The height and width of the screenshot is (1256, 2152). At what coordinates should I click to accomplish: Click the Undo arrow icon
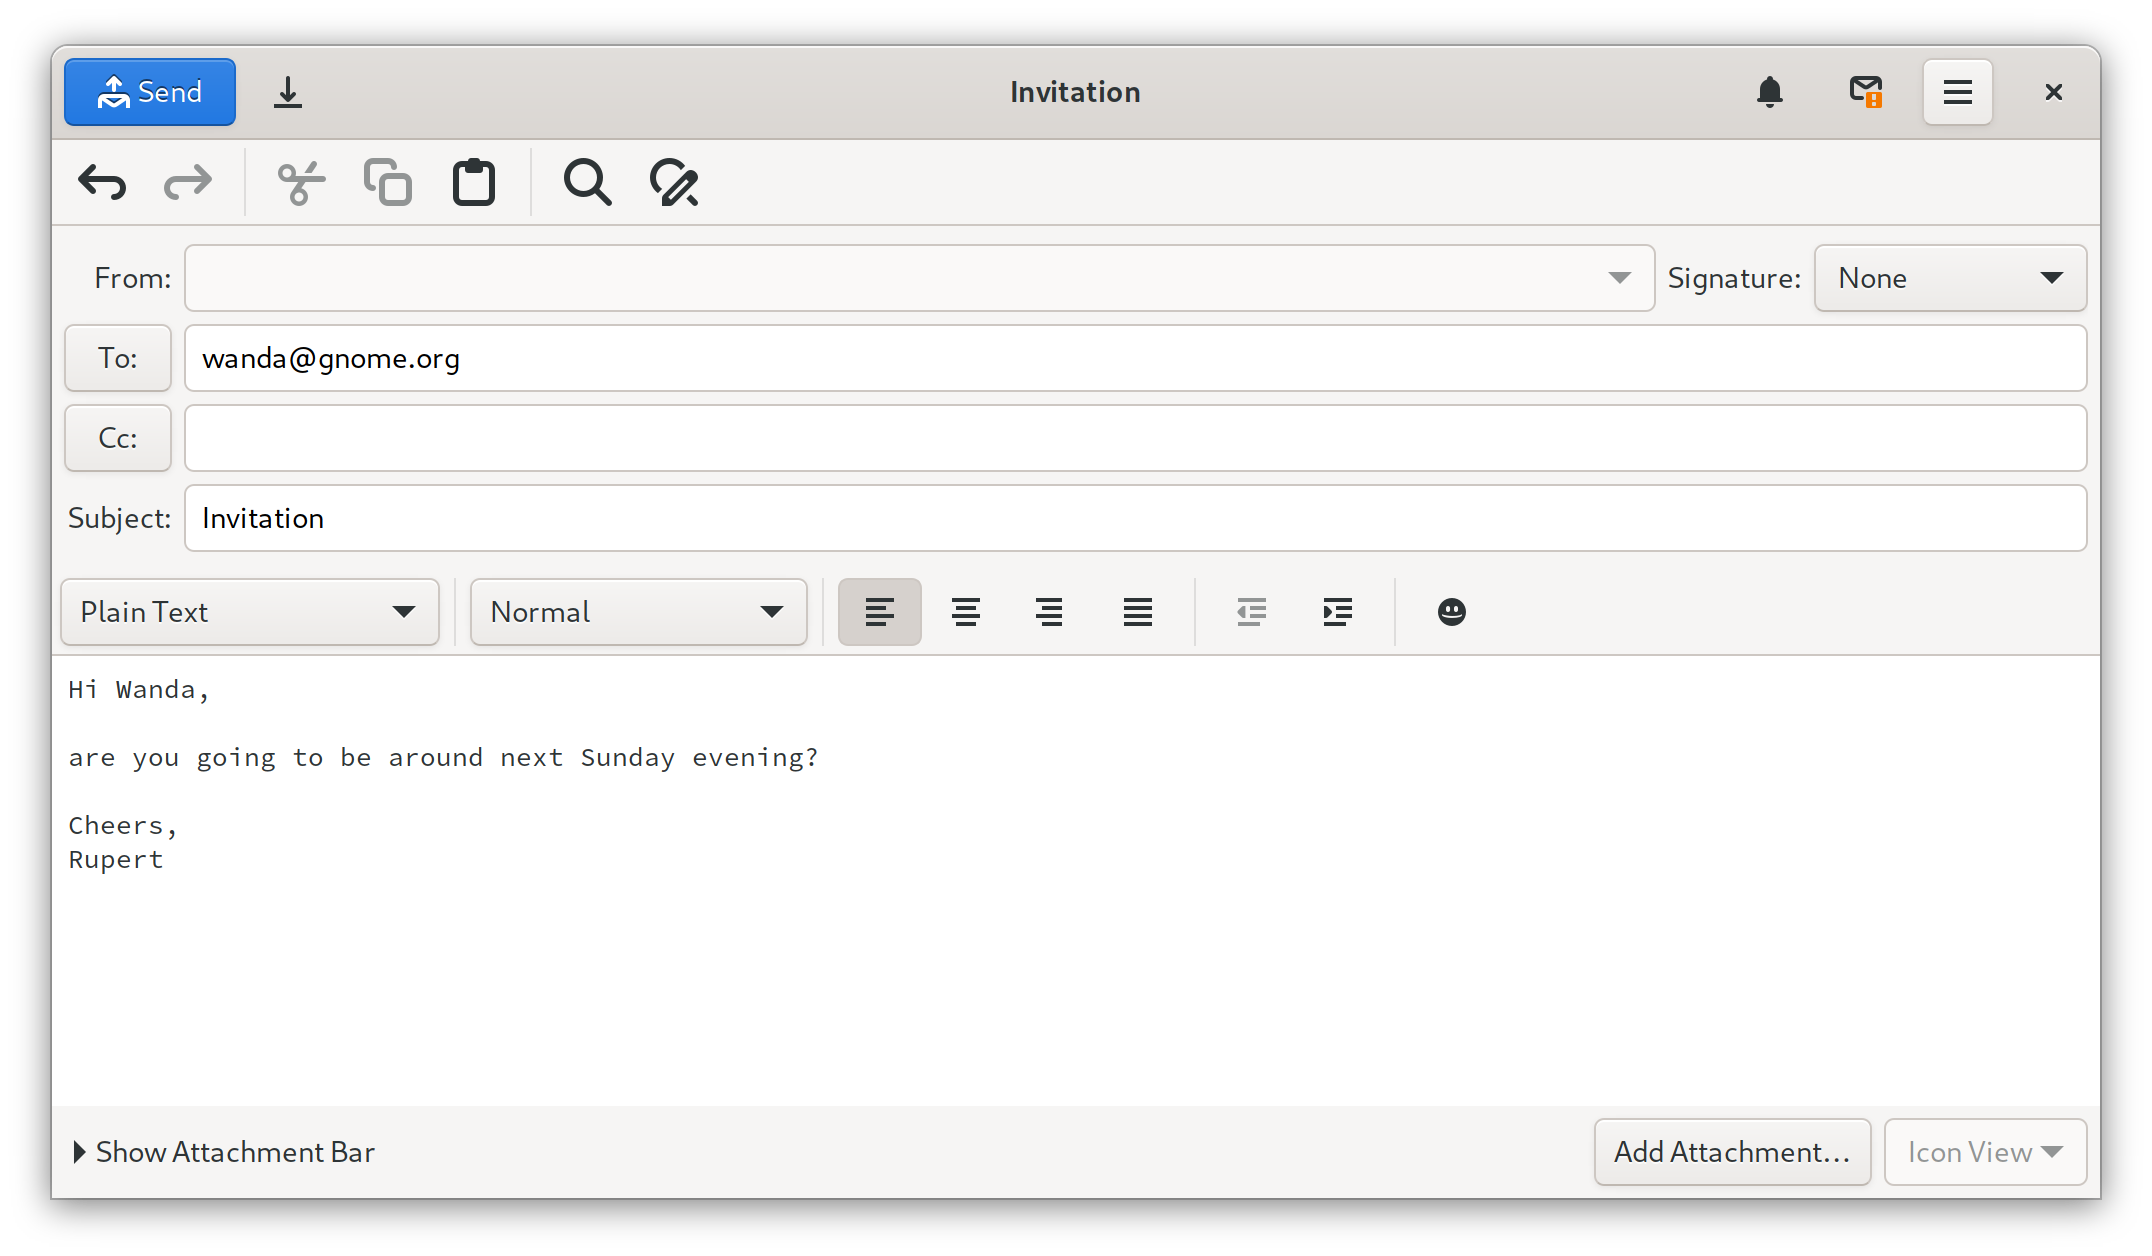point(102,183)
